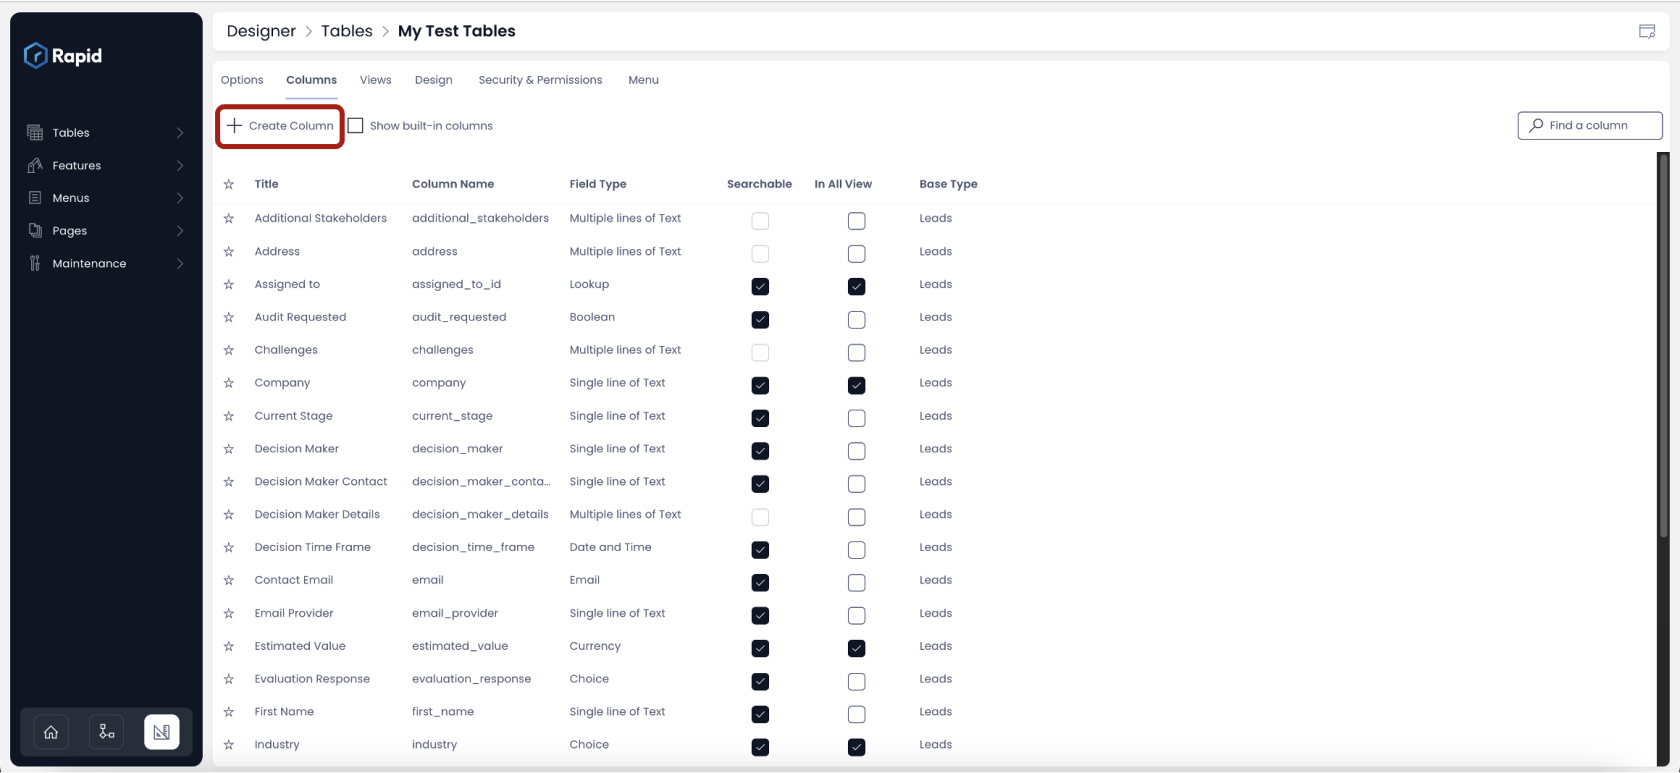Star the Additional Stakeholders column
The image size is (1680, 773).
[229, 218]
